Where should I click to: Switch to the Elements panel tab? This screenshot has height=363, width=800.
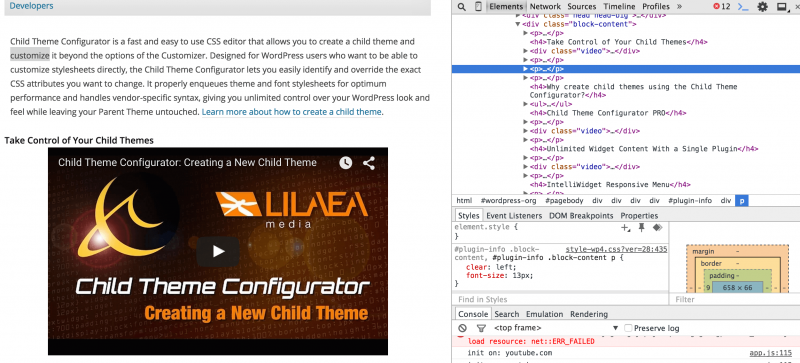506,7
